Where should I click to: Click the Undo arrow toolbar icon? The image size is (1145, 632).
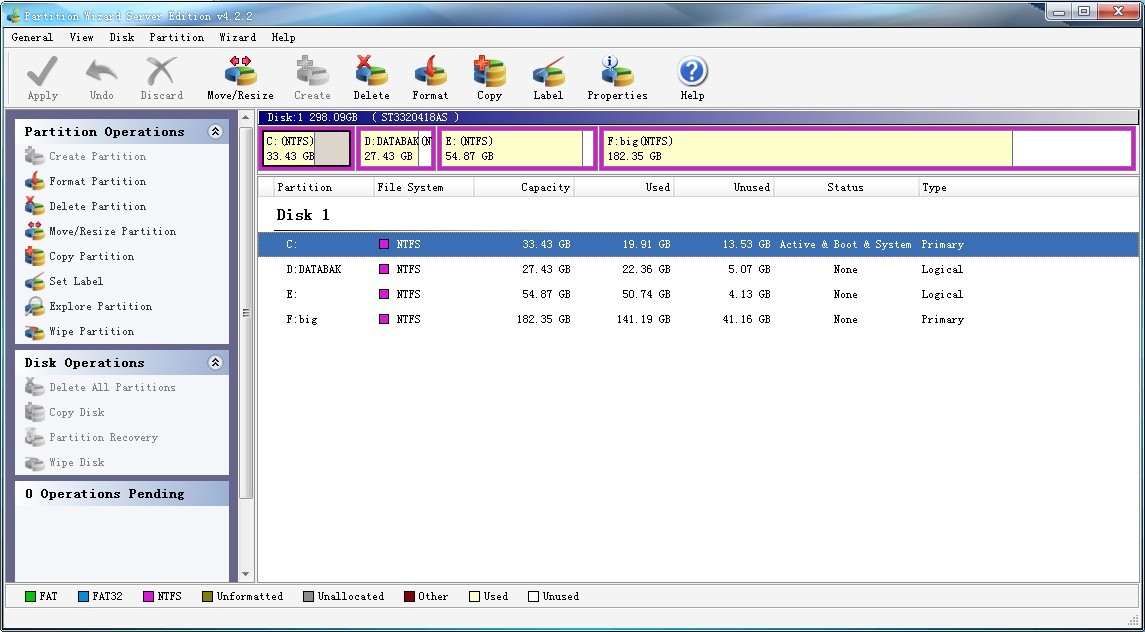[102, 72]
